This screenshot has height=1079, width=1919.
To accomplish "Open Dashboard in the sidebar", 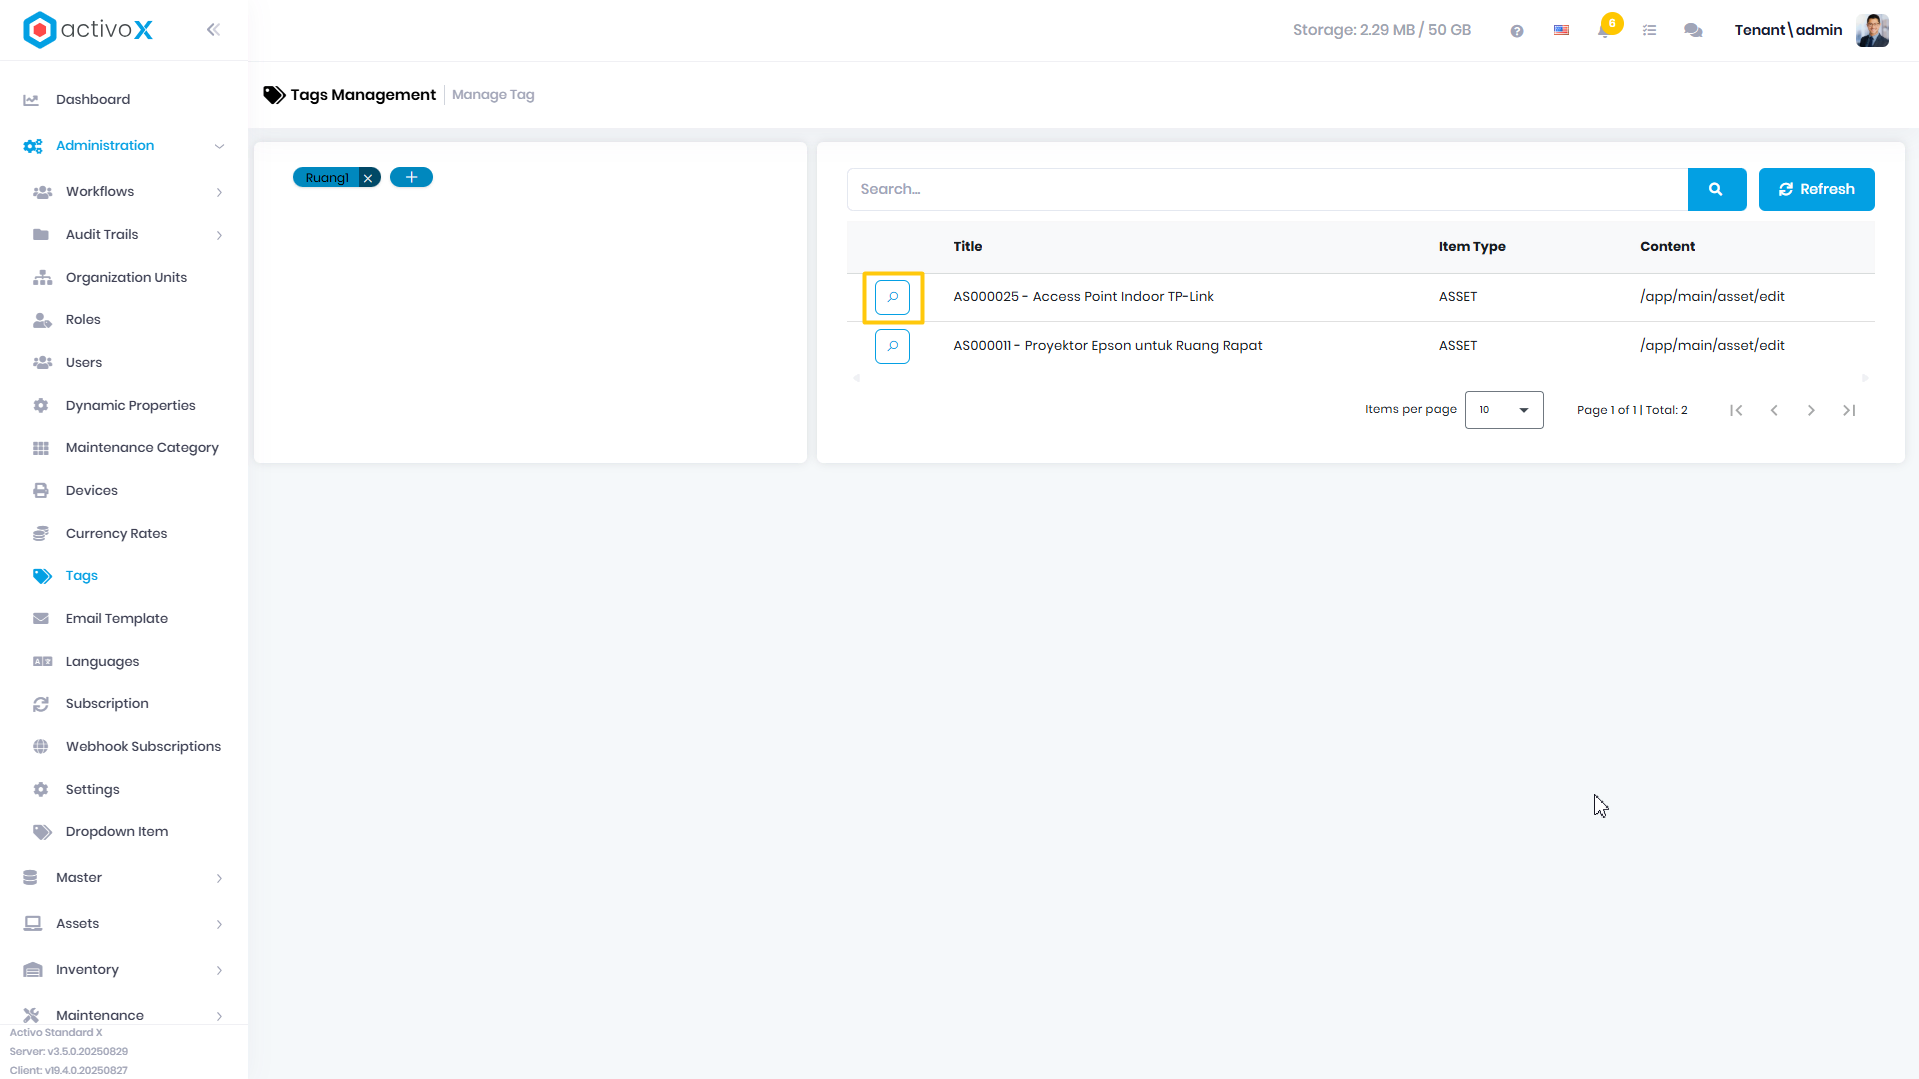I will pyautogui.click(x=93, y=100).
